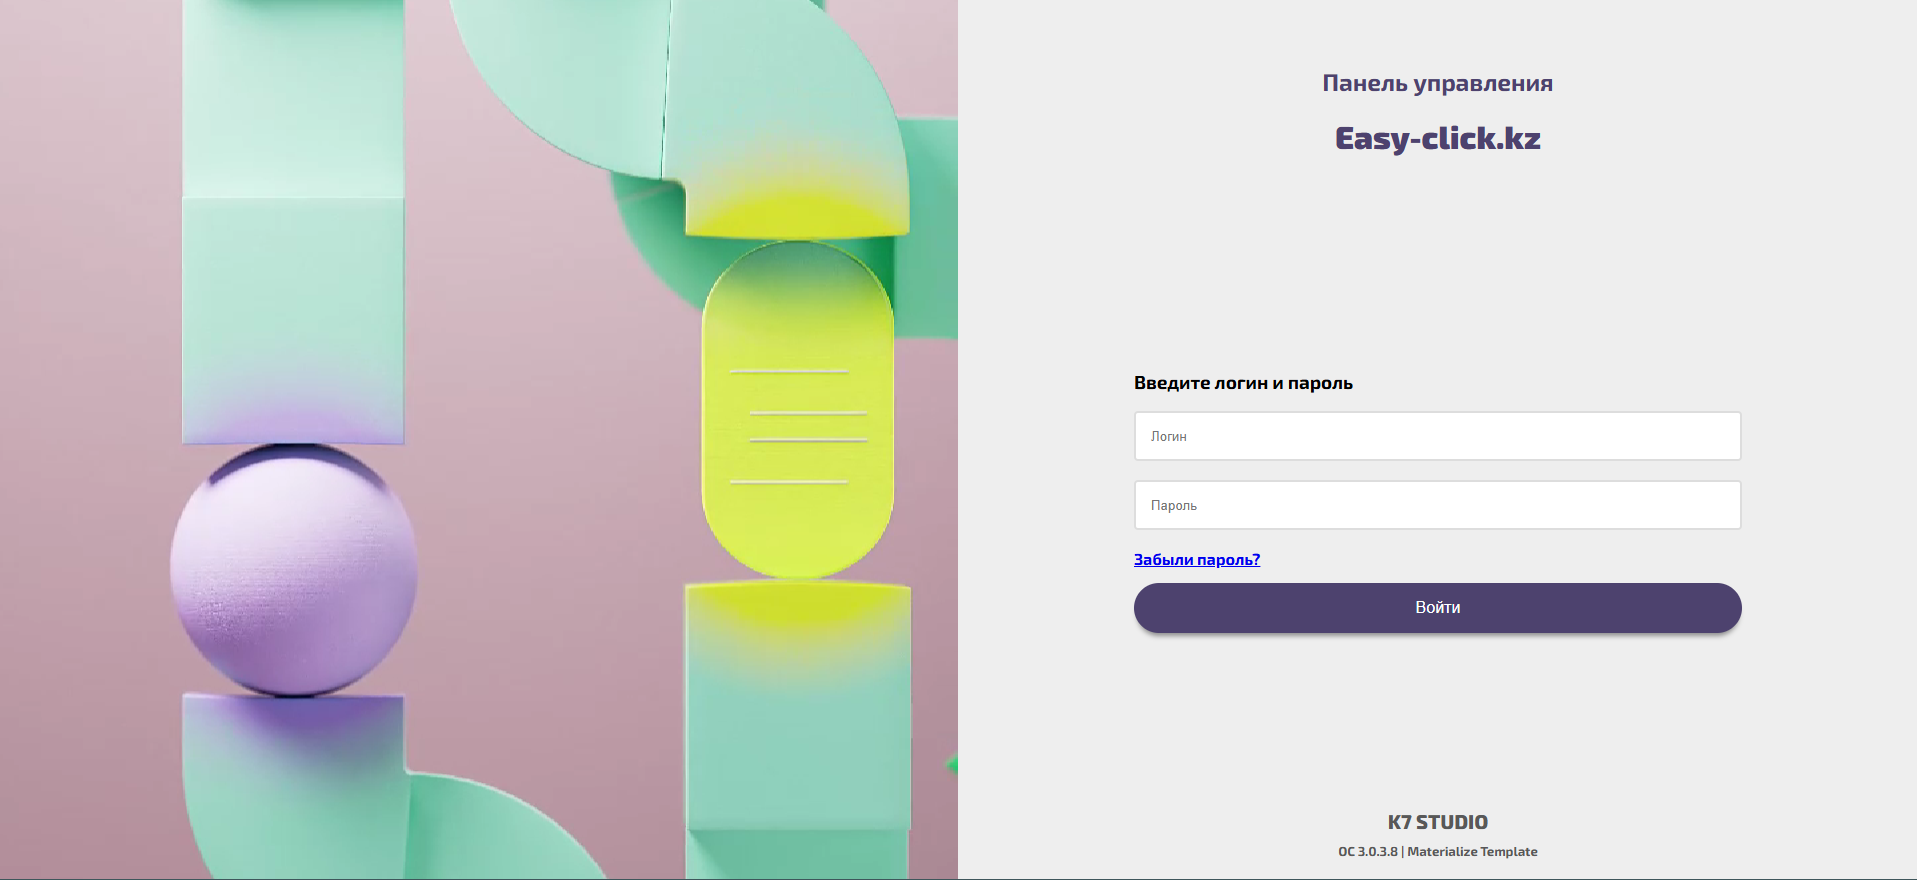Click the Логин input field
Image resolution: width=1917 pixels, height=880 pixels.
pyautogui.click(x=1437, y=436)
